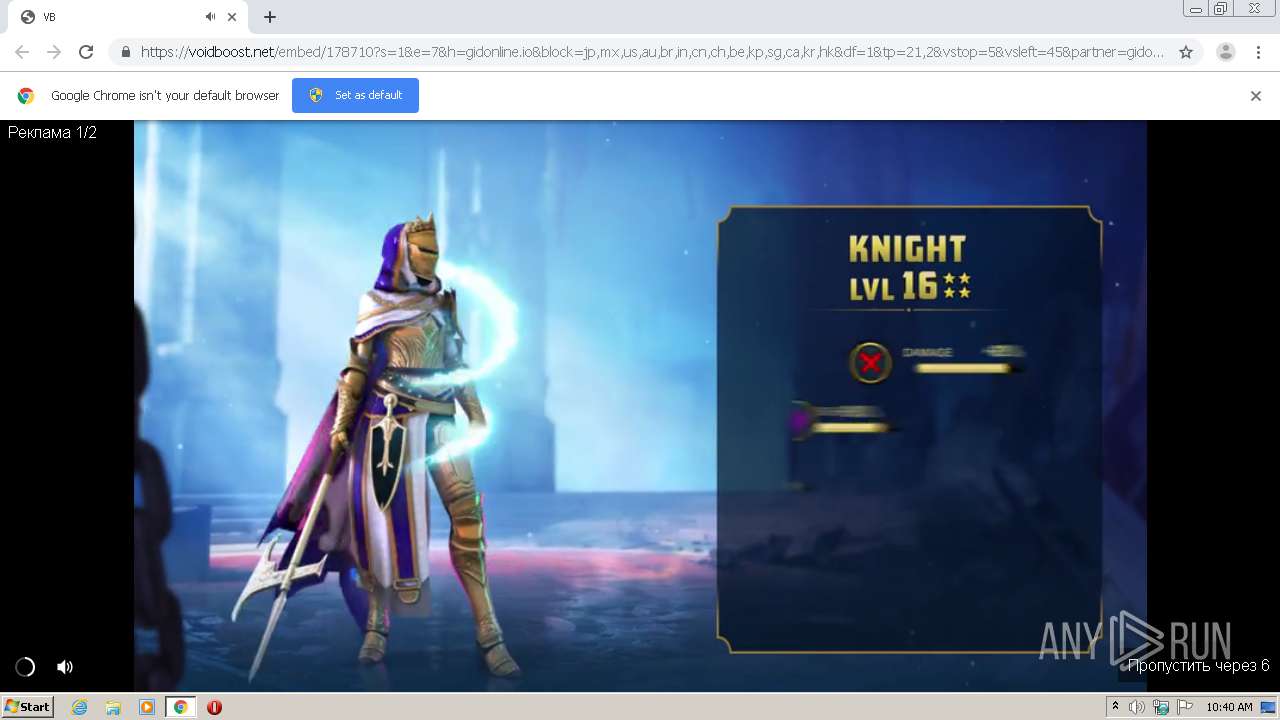Open the Windows Start menu
Viewport: 1280px width, 720px height.
click(x=28, y=707)
